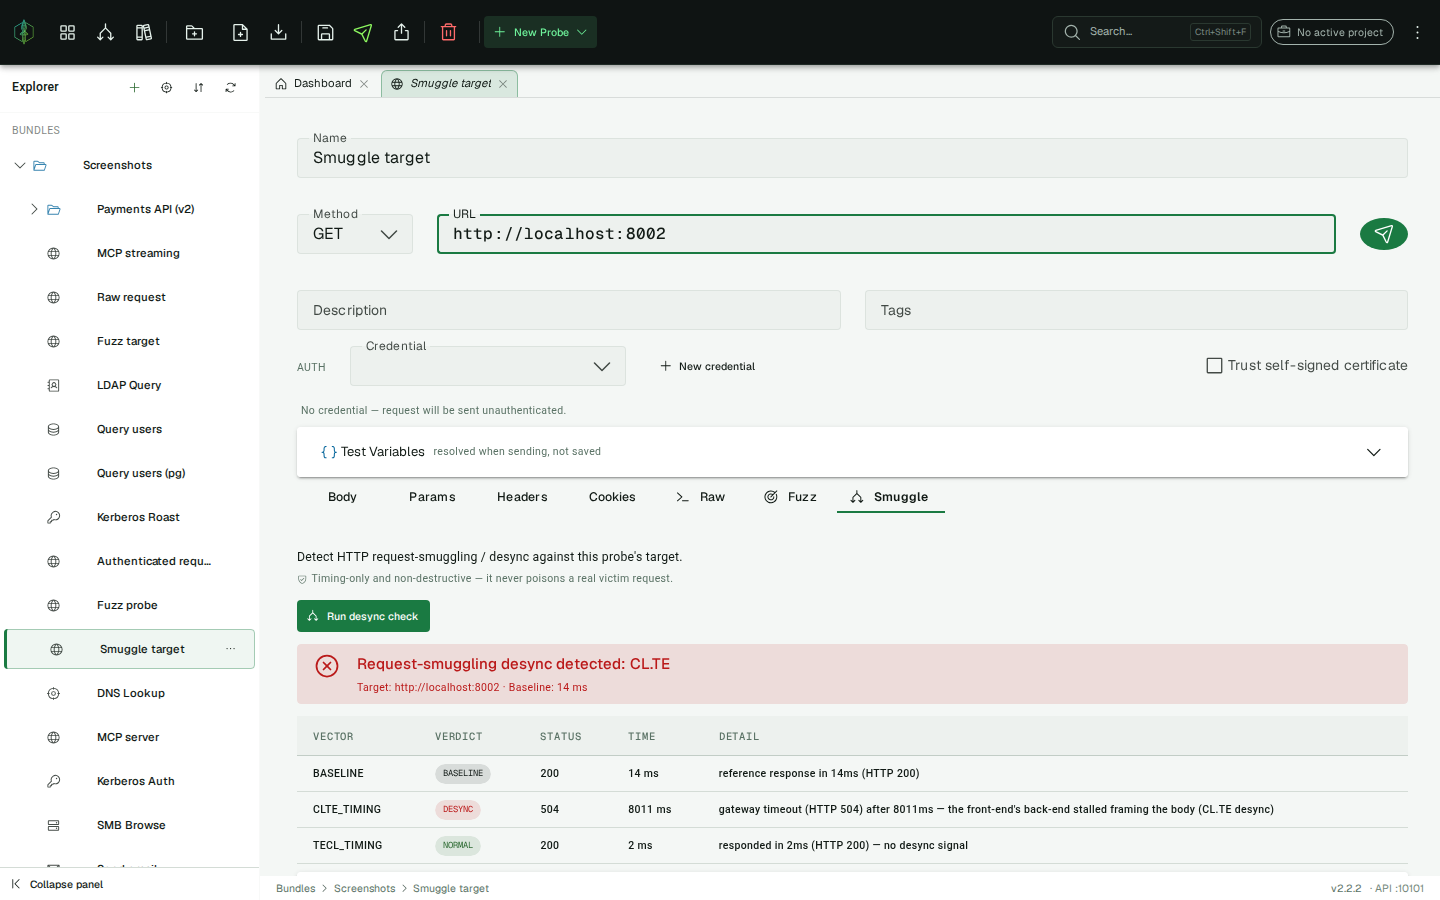Click the locate target icon in Explorer header
Screen dimensions: 1440x900
pos(166,88)
